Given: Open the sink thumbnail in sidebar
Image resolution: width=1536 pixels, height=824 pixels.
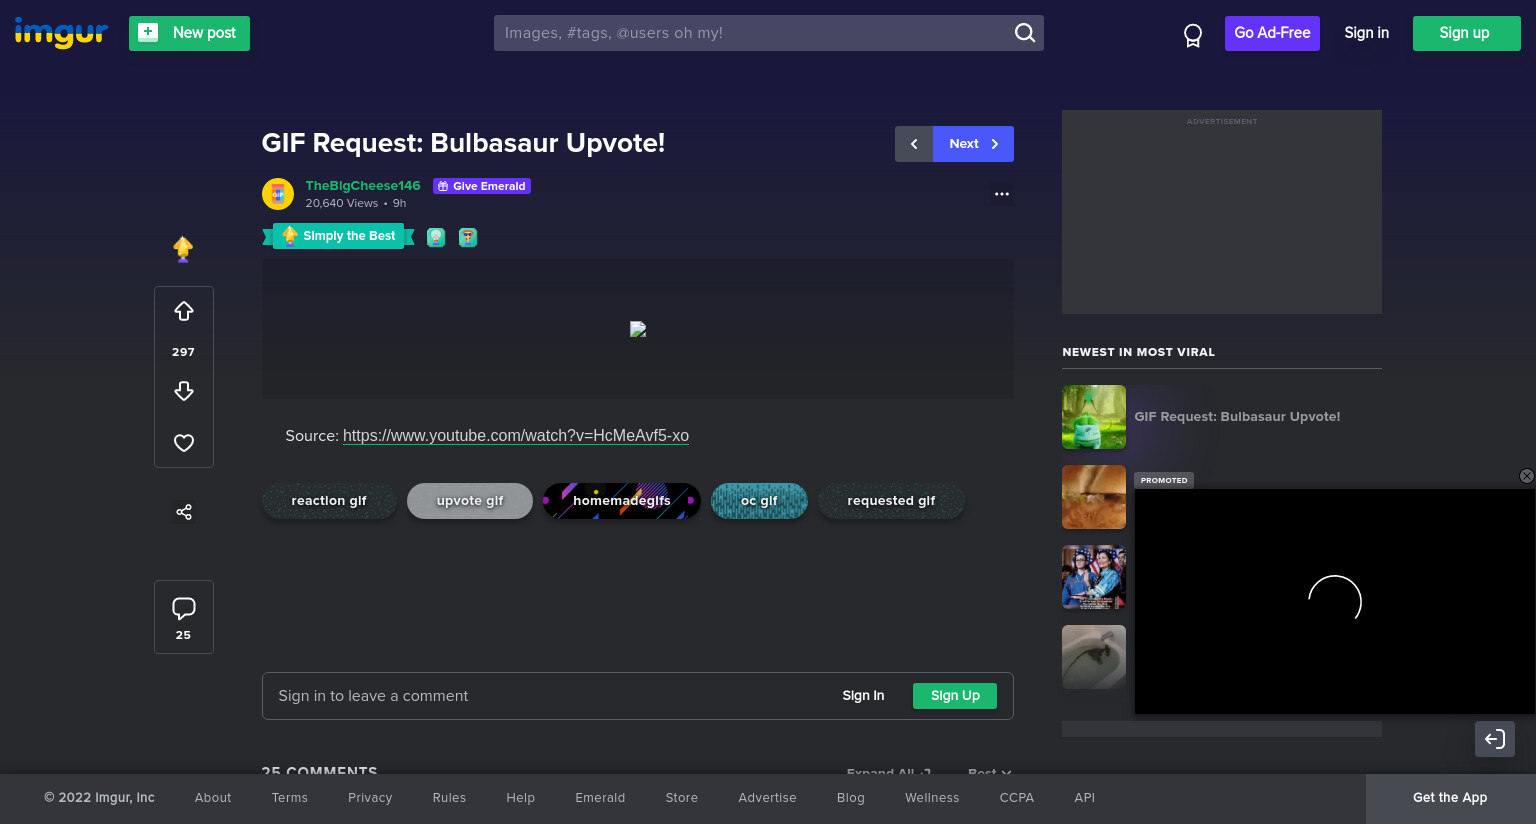Looking at the screenshot, I should pyautogui.click(x=1094, y=657).
